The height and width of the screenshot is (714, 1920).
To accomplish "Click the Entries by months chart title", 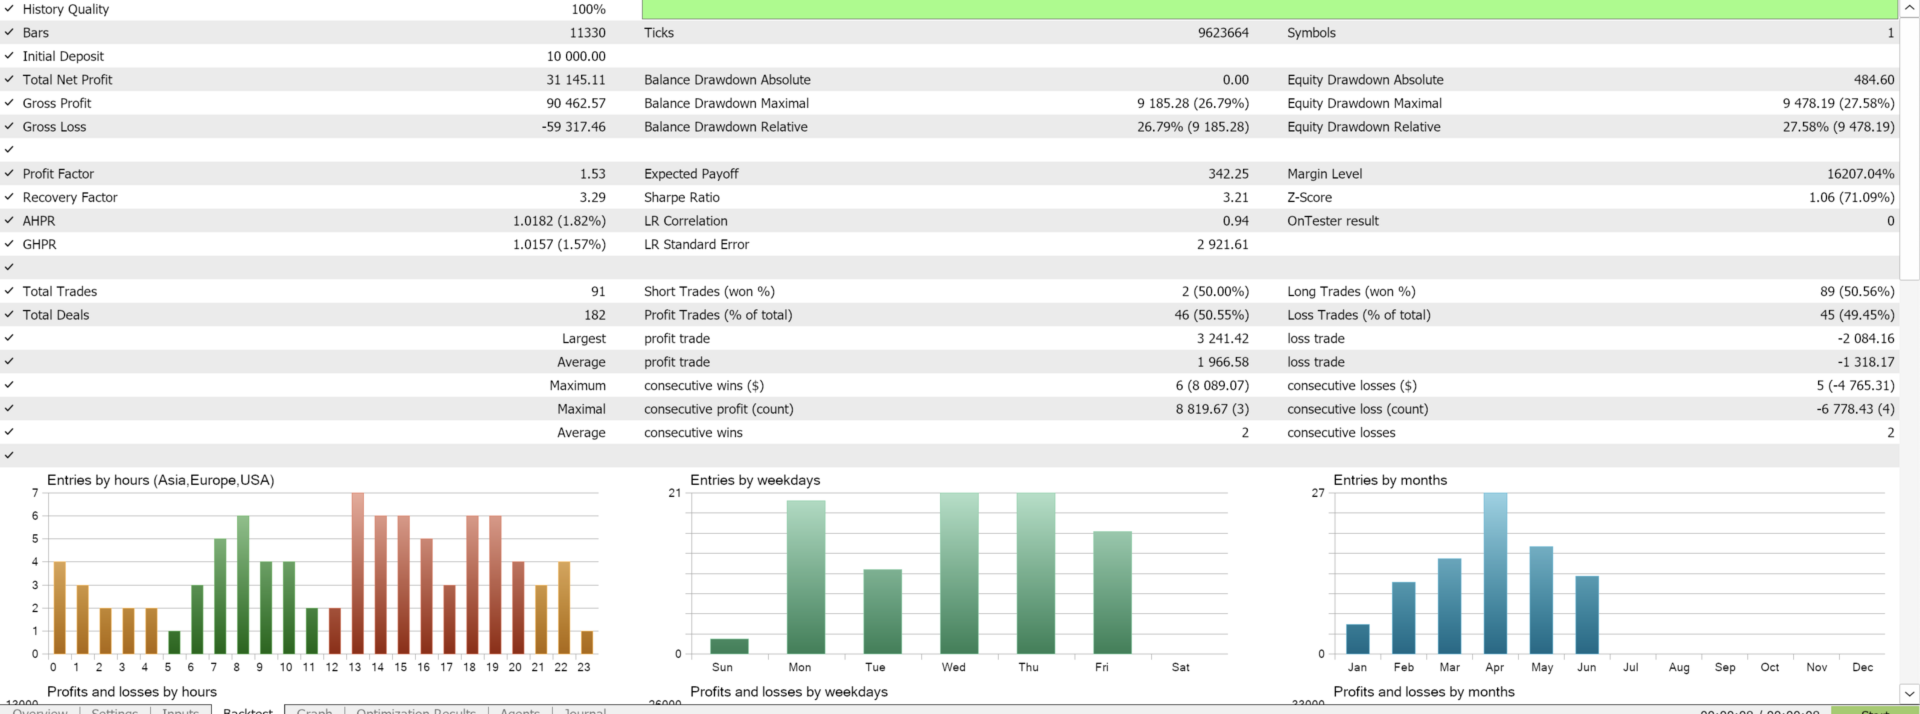I will click(1390, 480).
